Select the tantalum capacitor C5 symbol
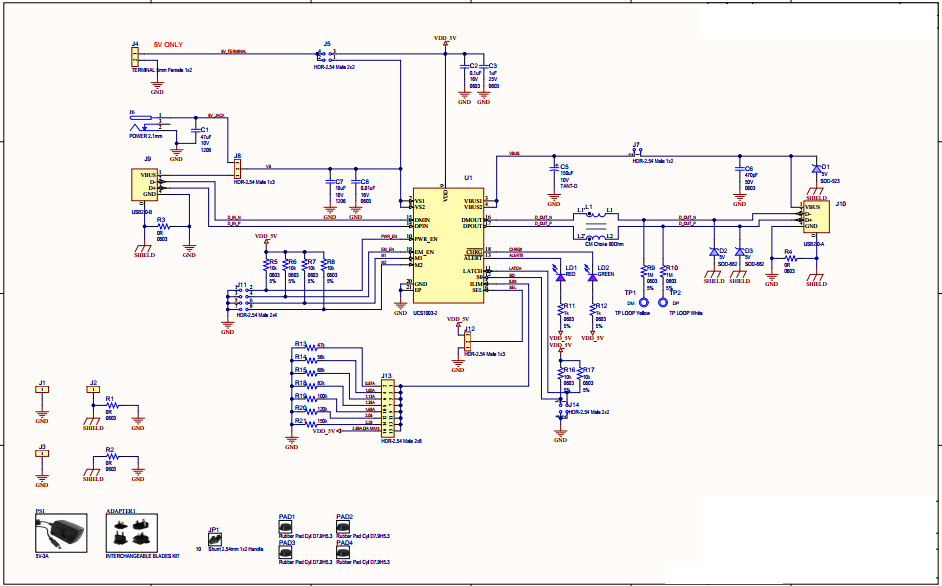 click(x=554, y=169)
